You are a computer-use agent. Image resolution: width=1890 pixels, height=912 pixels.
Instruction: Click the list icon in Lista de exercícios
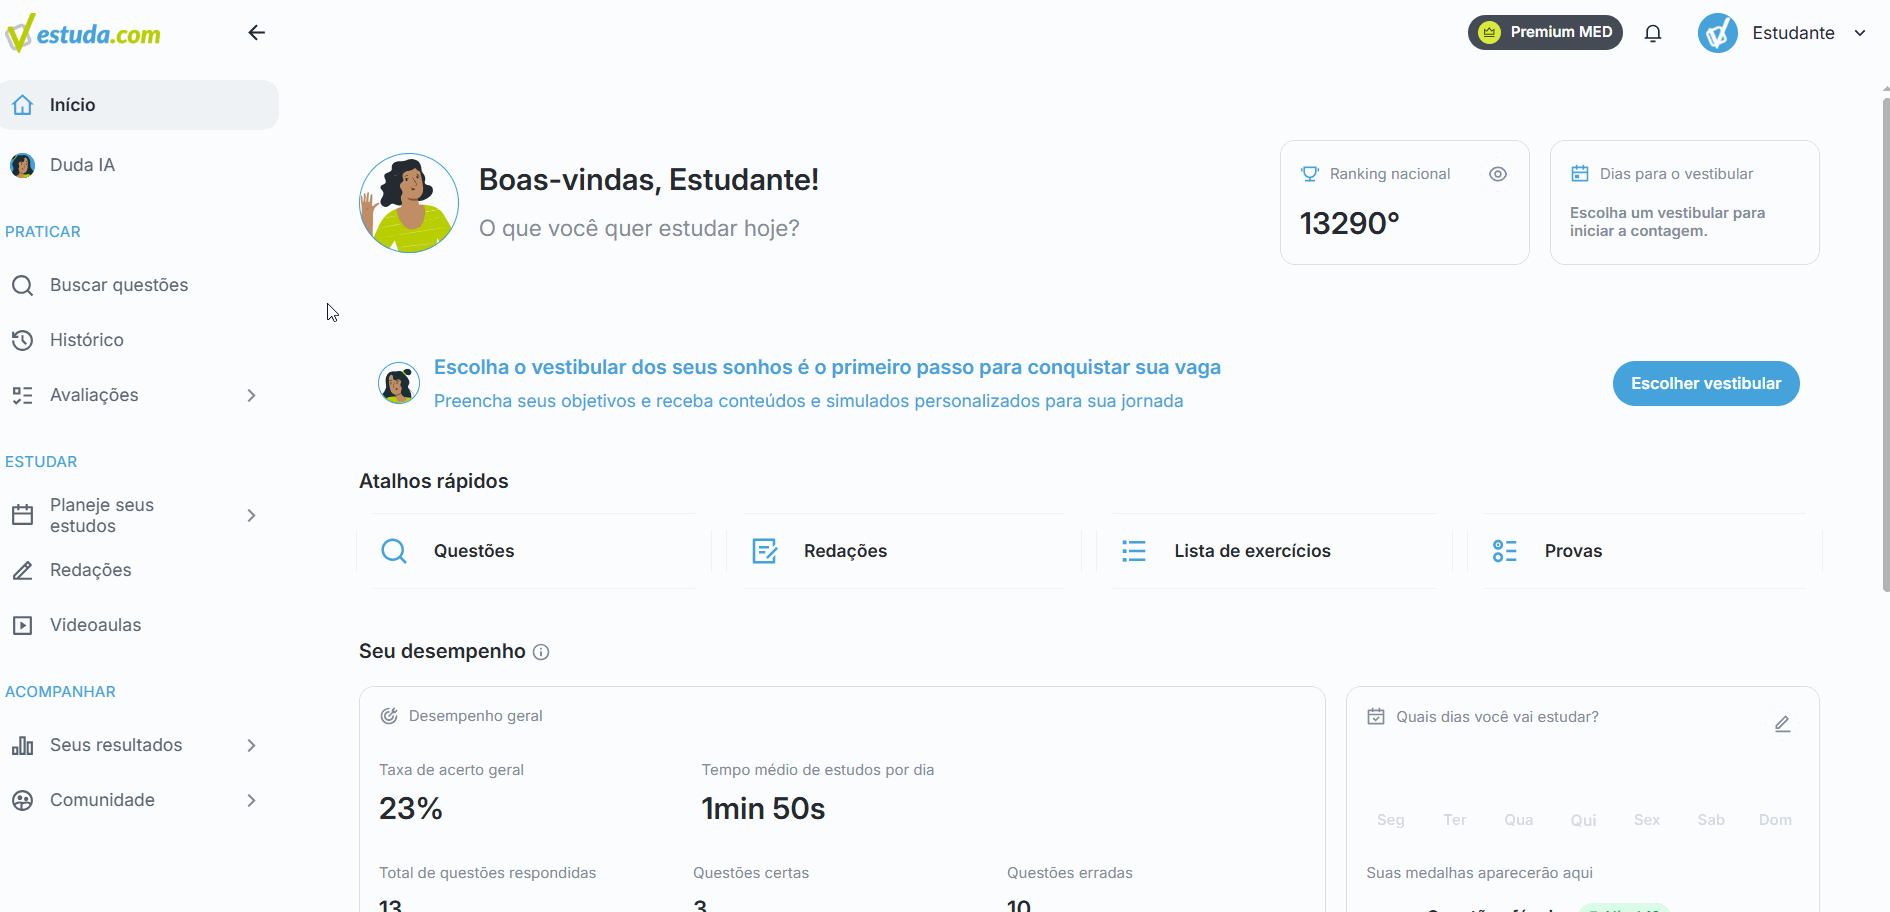click(1134, 551)
